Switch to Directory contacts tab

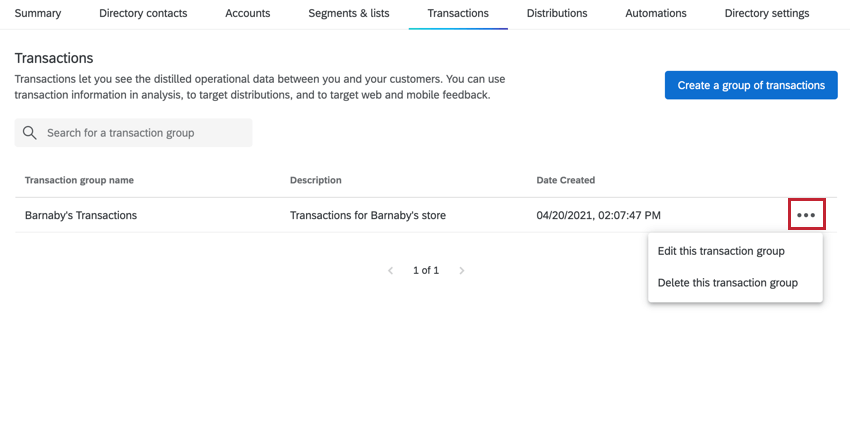click(149, 14)
